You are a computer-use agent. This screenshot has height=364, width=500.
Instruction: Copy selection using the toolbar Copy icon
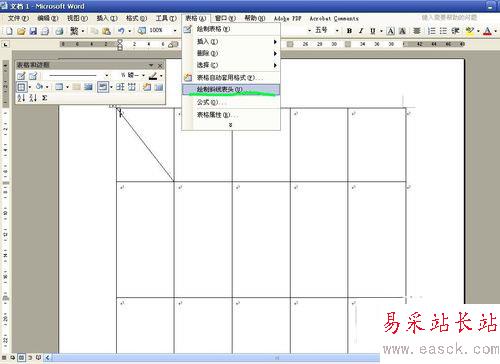pyautogui.click(x=95, y=31)
